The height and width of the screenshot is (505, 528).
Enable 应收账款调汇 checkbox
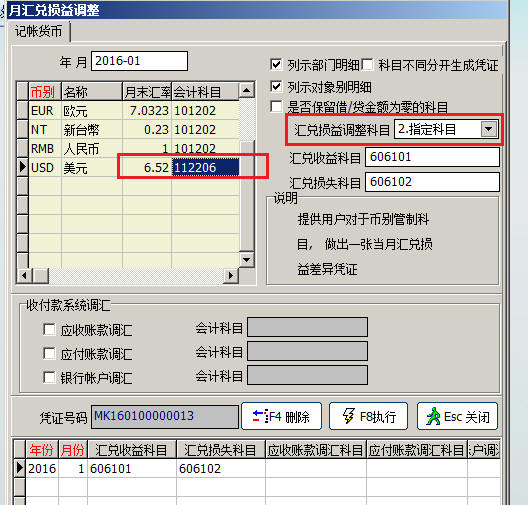(x=49, y=329)
